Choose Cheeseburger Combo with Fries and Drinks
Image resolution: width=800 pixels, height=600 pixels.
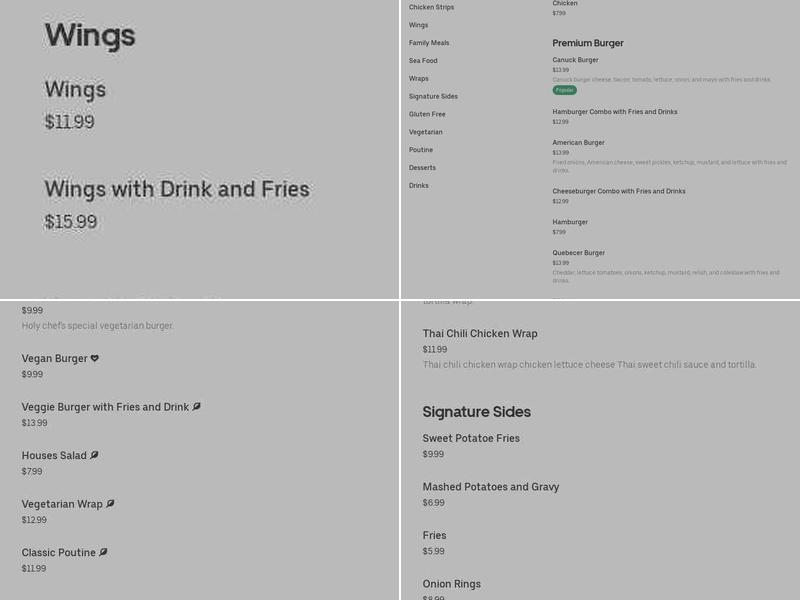[x=619, y=191]
